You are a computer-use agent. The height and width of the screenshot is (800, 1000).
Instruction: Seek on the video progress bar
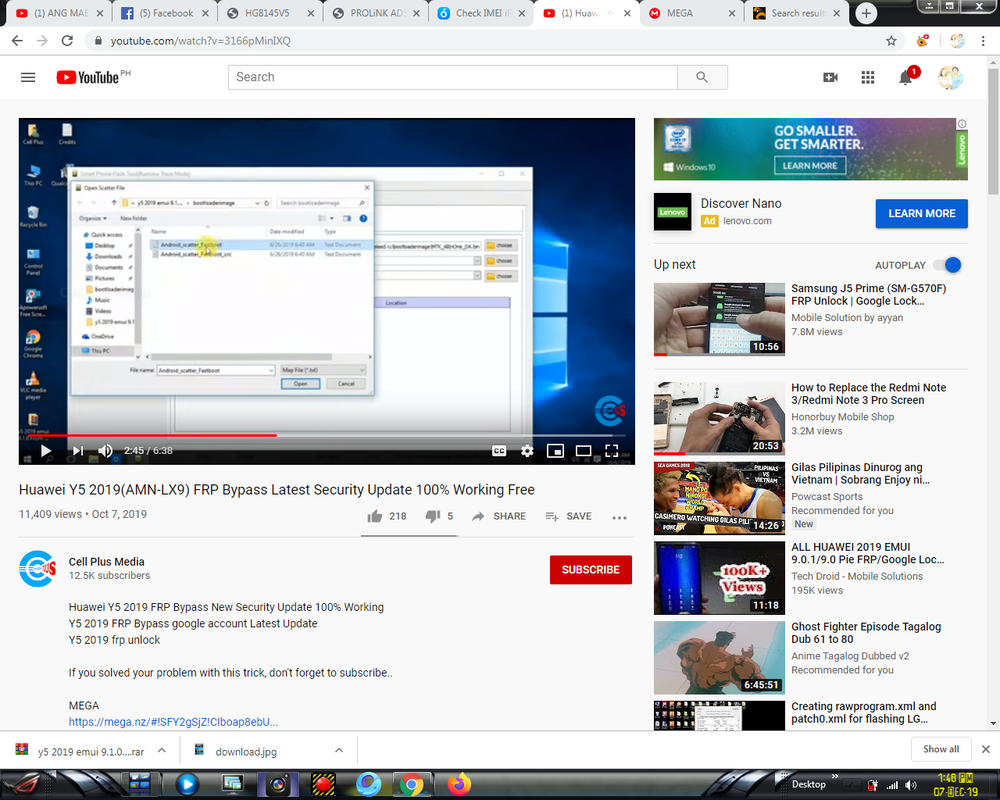coord(327,435)
